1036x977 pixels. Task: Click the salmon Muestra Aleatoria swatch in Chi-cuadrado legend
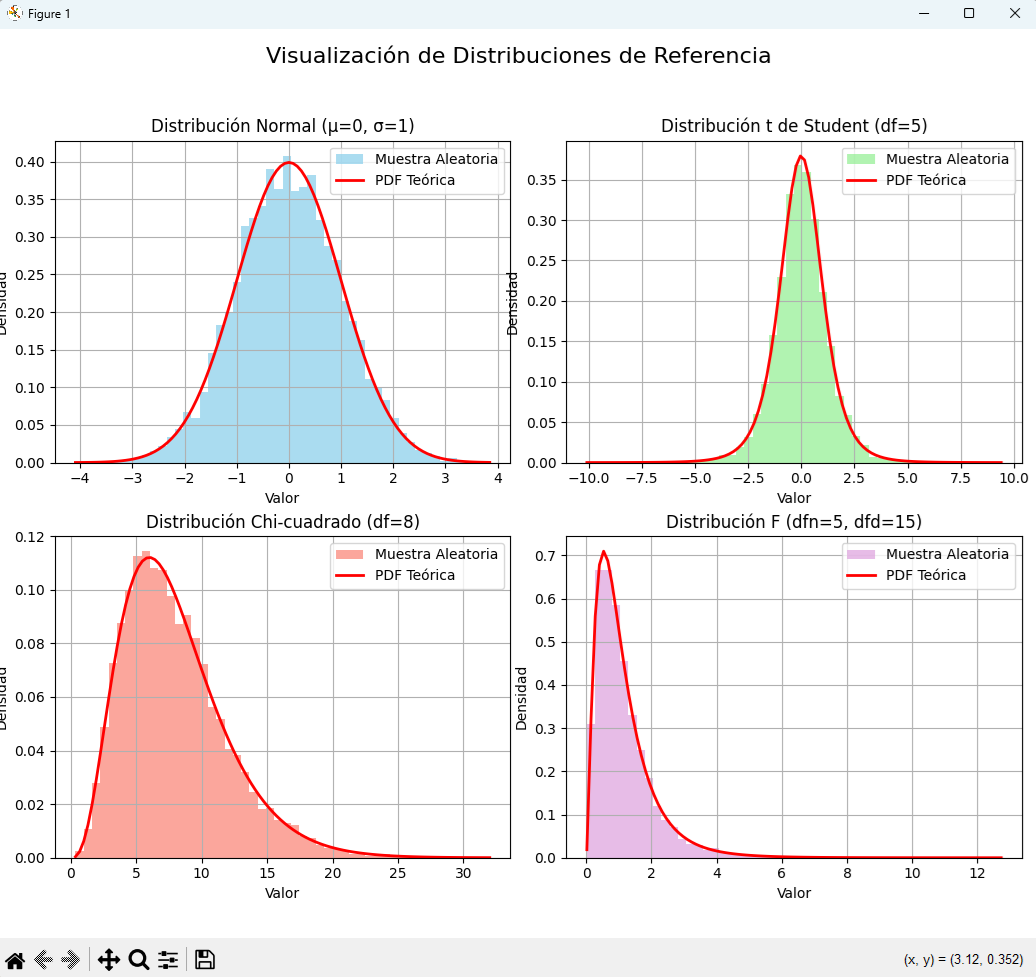[x=350, y=555]
